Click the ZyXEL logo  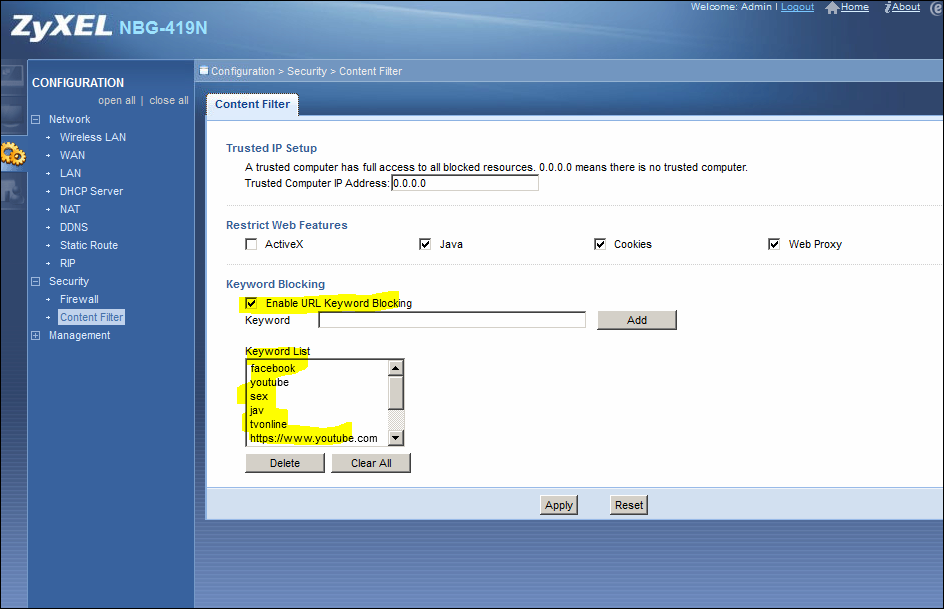click(61, 28)
